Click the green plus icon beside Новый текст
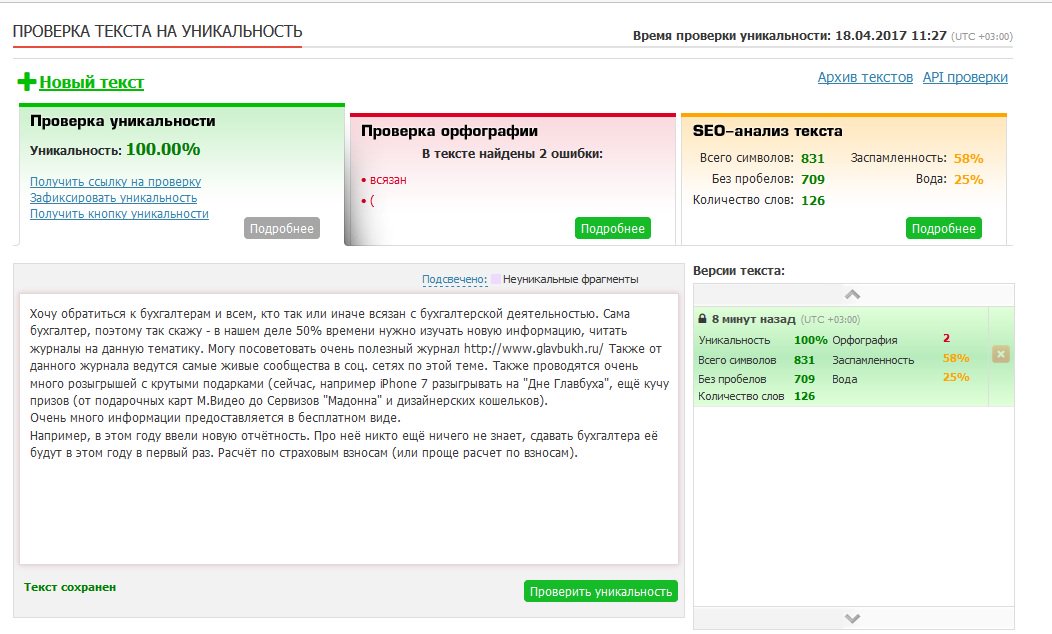1052x634 pixels. 26,82
